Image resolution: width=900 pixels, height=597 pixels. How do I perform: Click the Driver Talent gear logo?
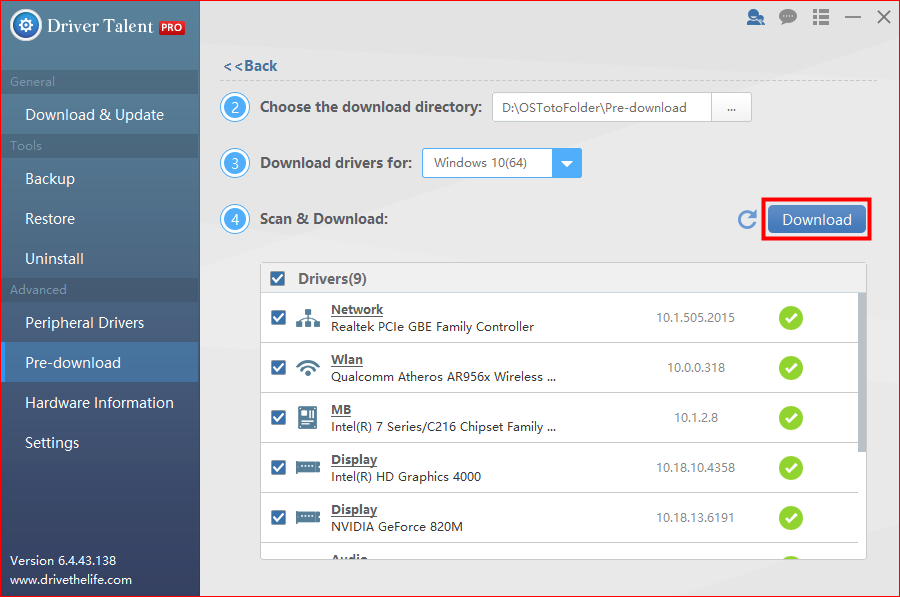(26, 25)
